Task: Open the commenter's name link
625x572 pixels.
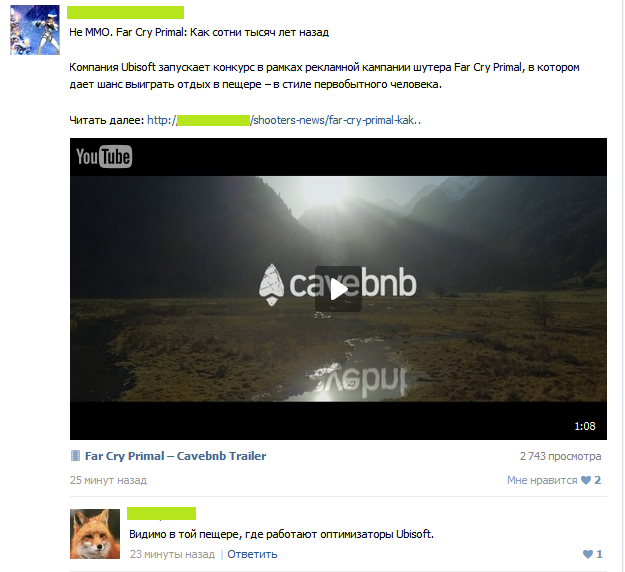Action: (161, 513)
